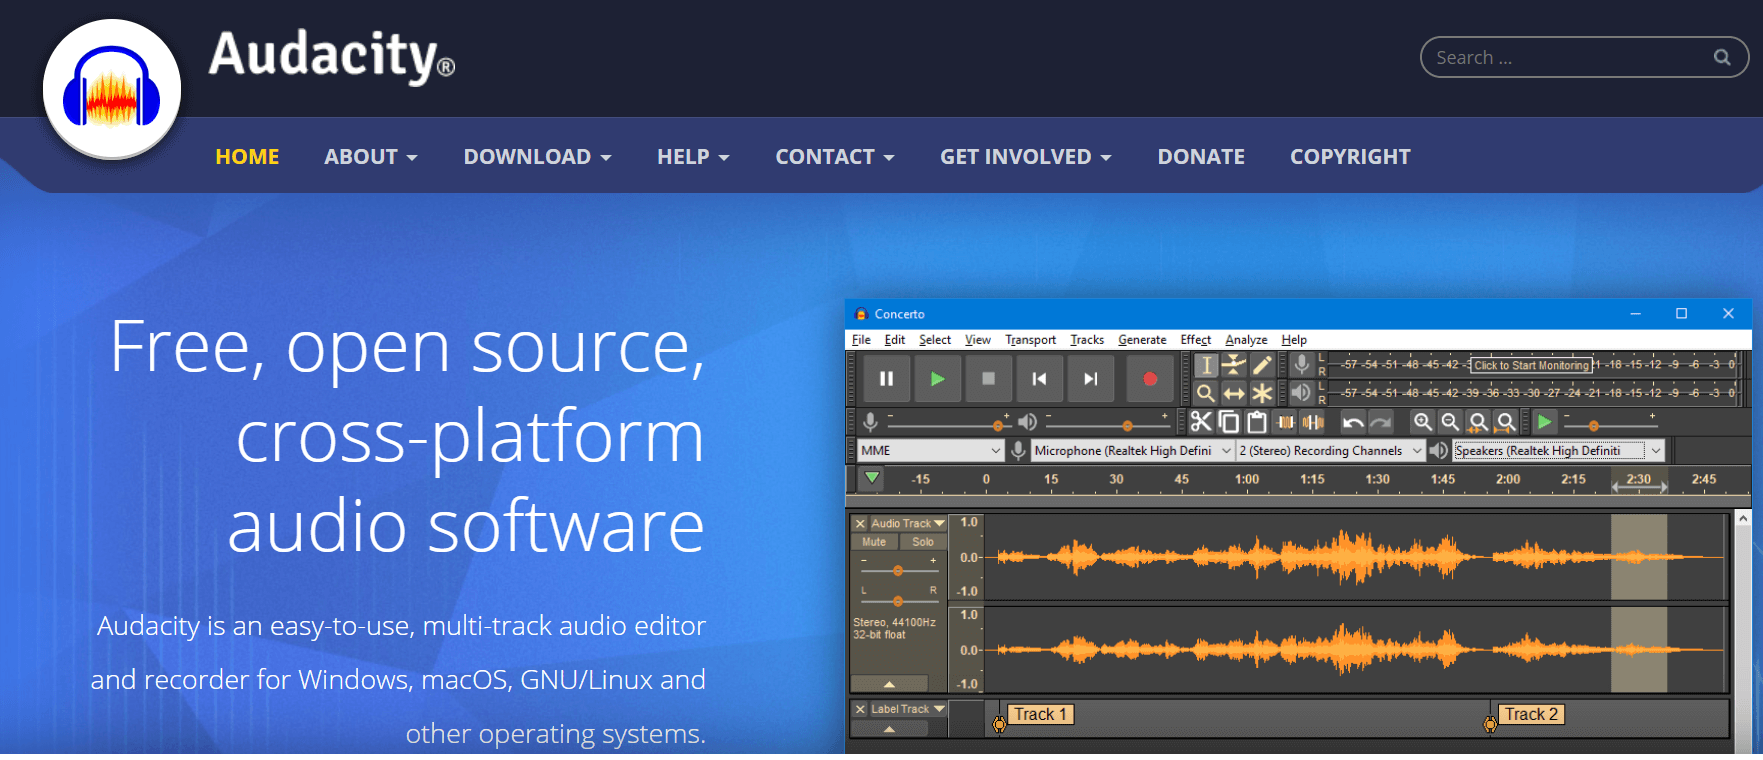The width and height of the screenshot is (1763, 760).
Task: Open the MME audio host dropdown
Action: (x=930, y=451)
